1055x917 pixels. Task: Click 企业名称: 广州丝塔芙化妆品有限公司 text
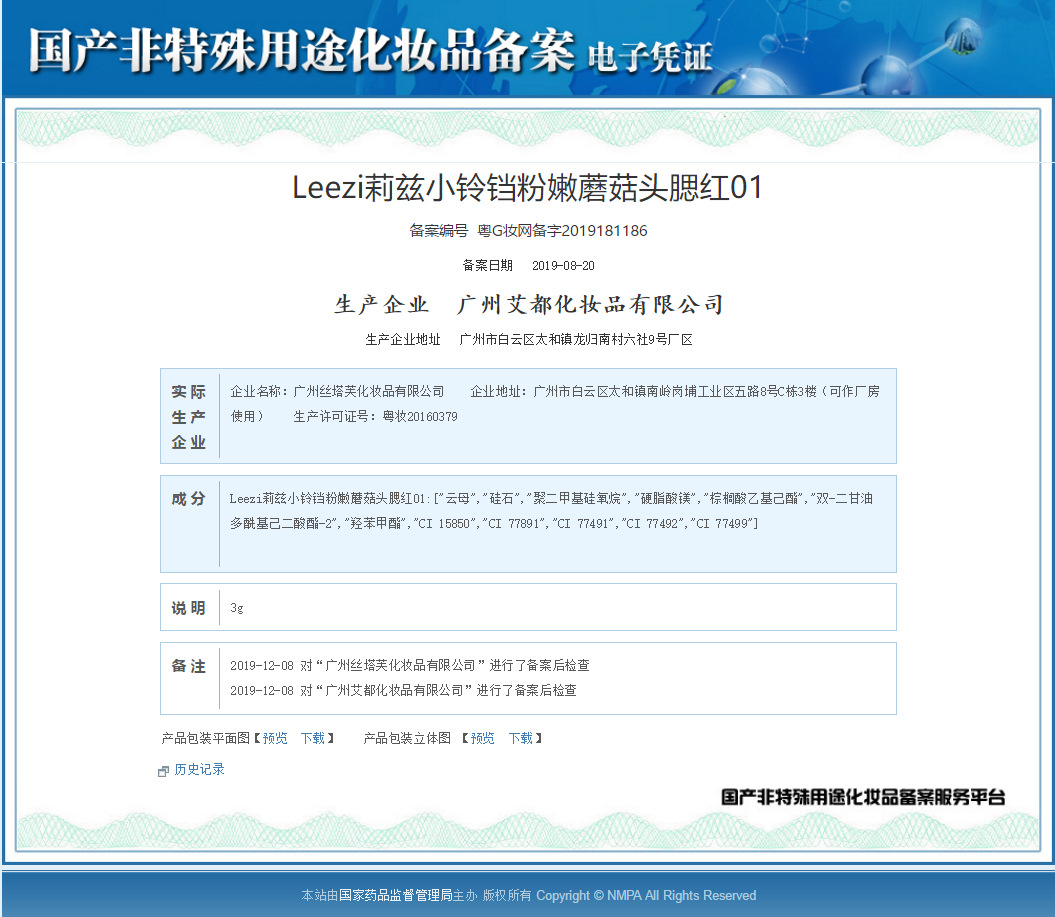click(x=337, y=392)
